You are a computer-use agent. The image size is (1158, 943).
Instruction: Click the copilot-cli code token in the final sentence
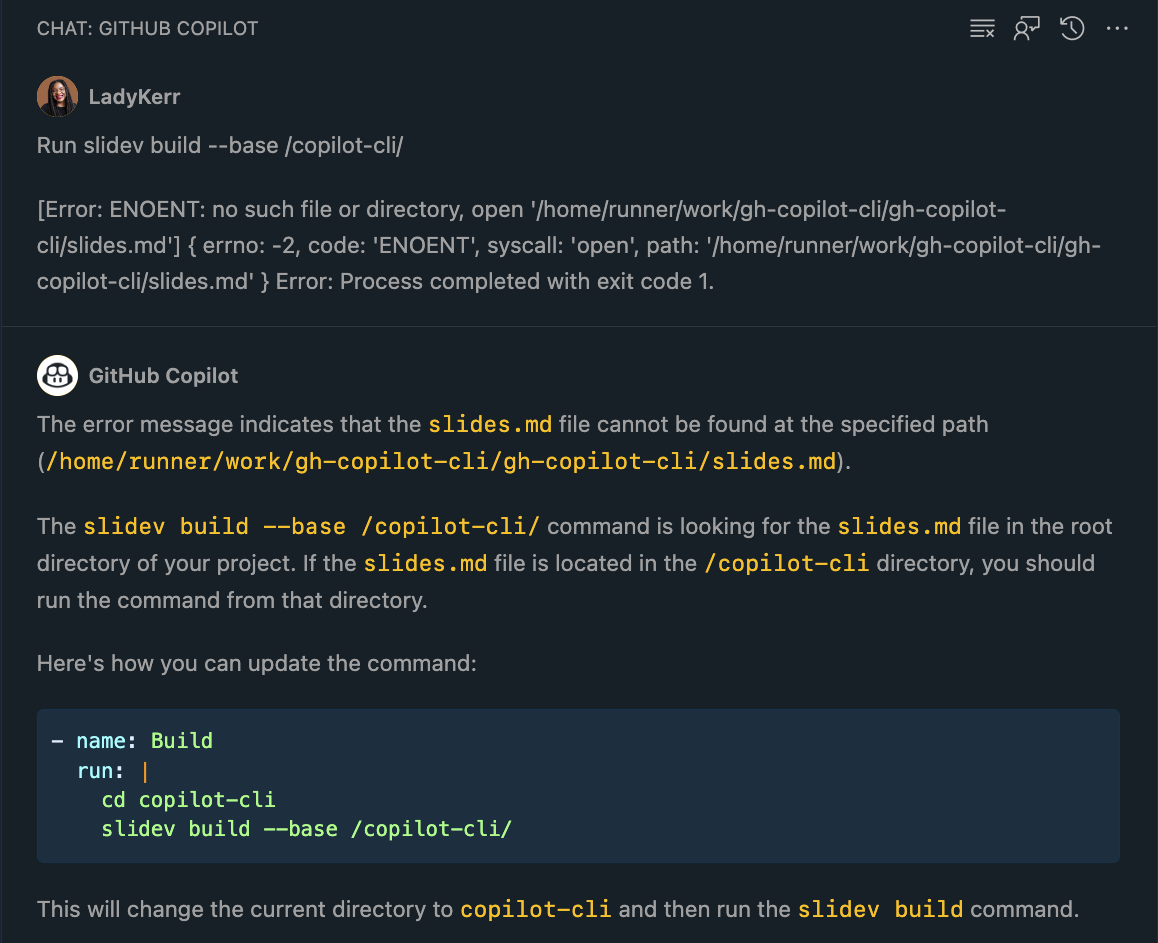point(536,909)
